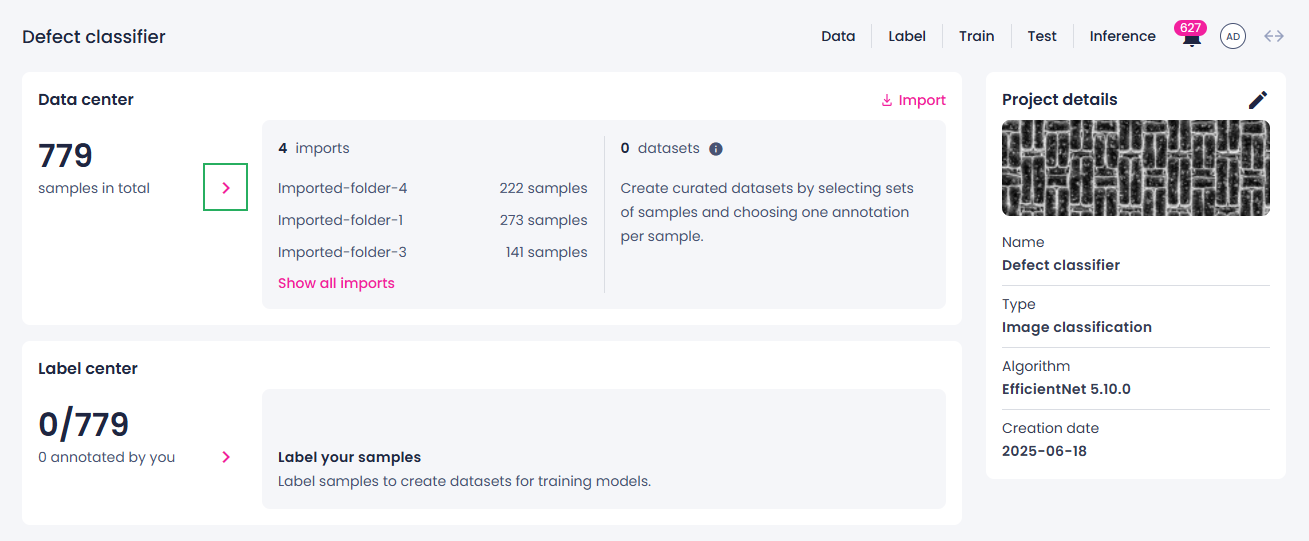Image resolution: width=1309 pixels, height=541 pixels.
Task: Edit project details with the pencil icon
Action: 1258,99
